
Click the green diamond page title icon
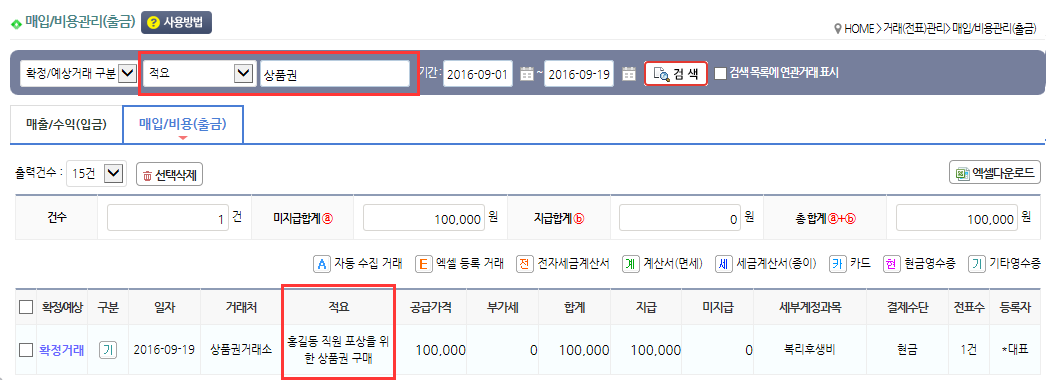tap(16, 25)
